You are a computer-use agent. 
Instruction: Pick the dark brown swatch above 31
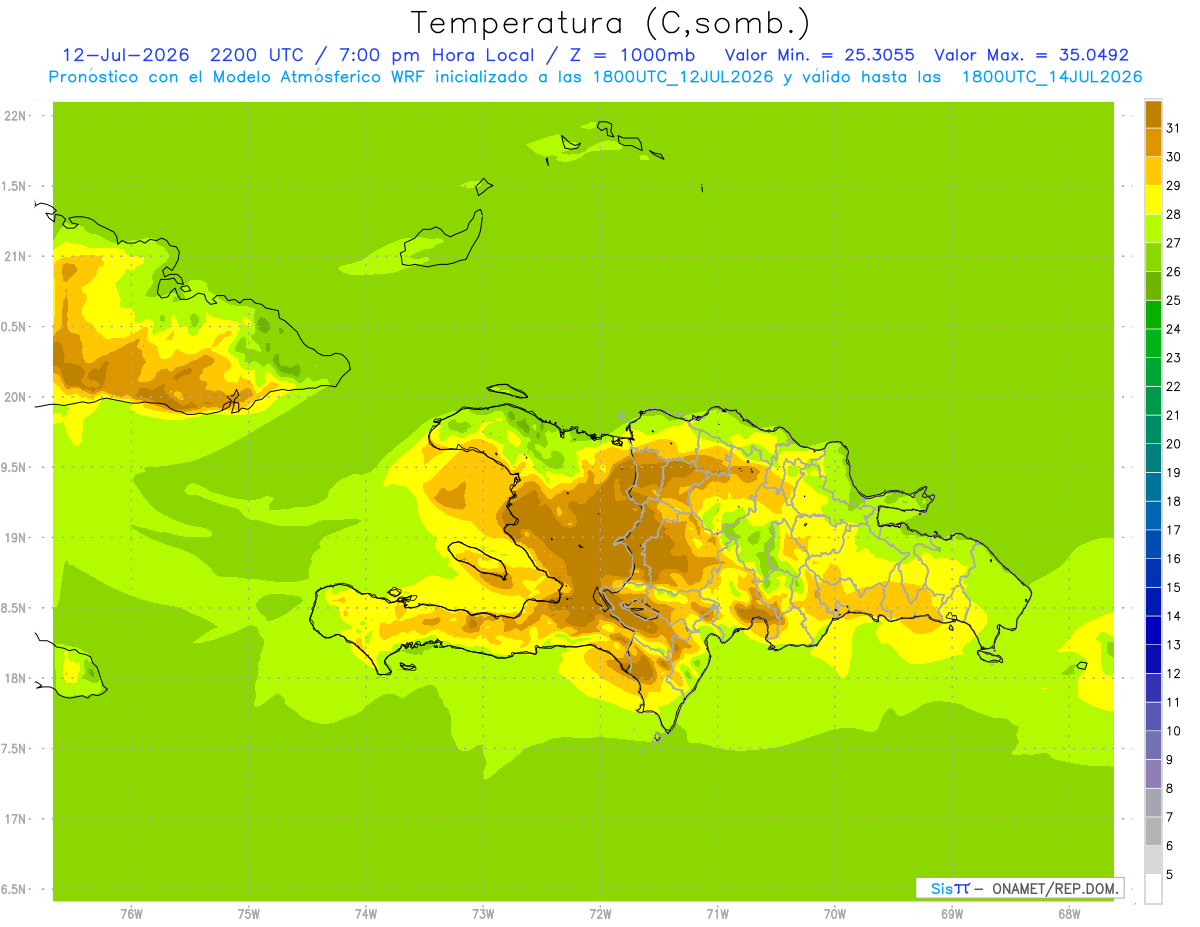point(1153,113)
